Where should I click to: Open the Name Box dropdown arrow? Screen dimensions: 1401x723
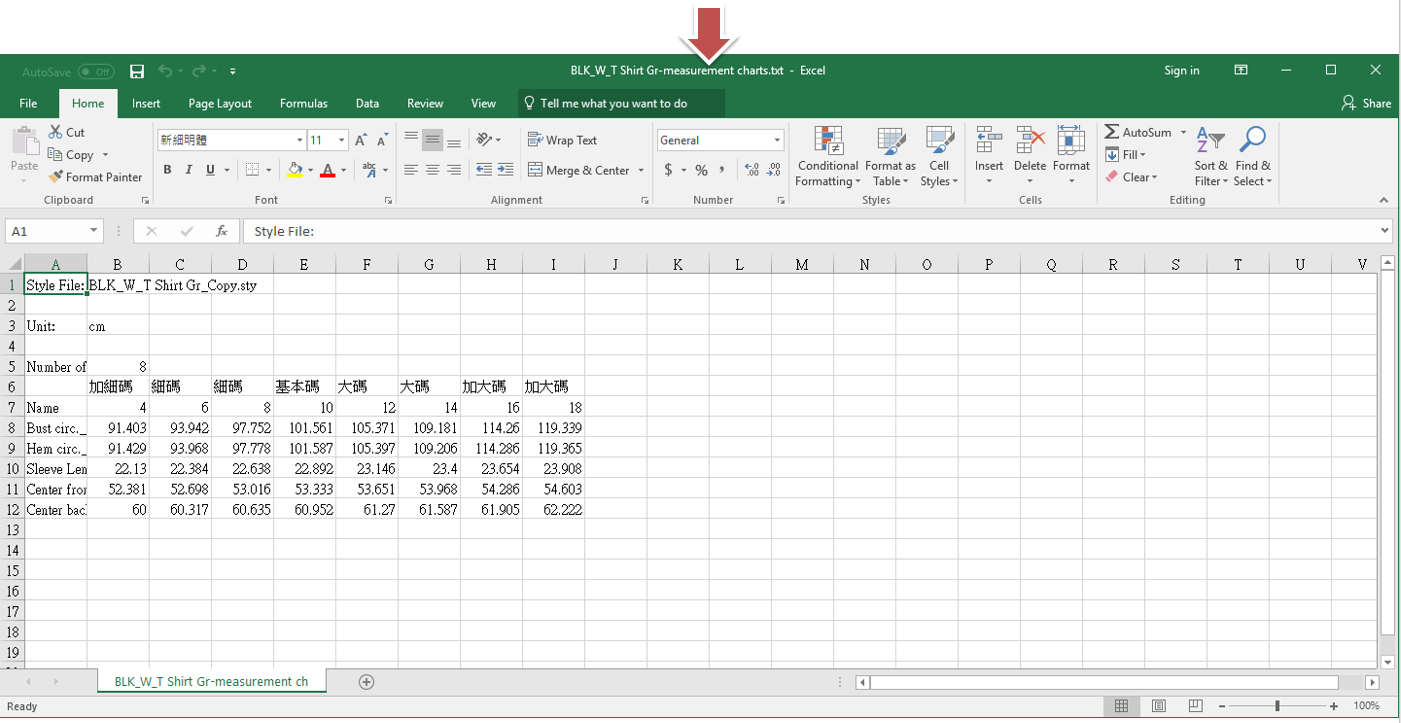pyautogui.click(x=93, y=231)
